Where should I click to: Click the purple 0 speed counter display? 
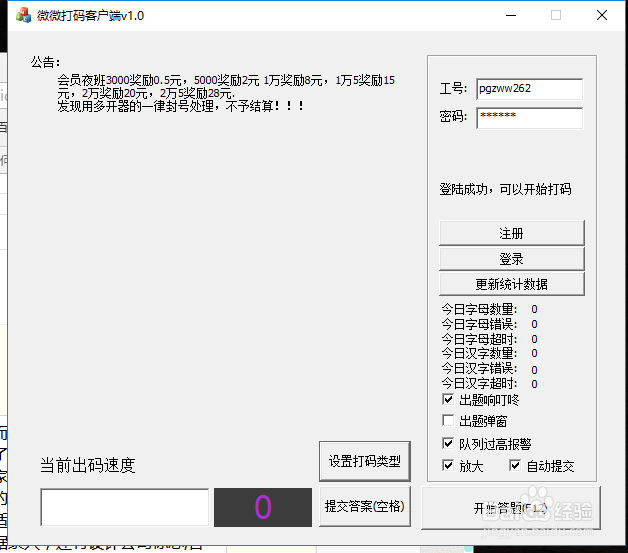click(263, 507)
